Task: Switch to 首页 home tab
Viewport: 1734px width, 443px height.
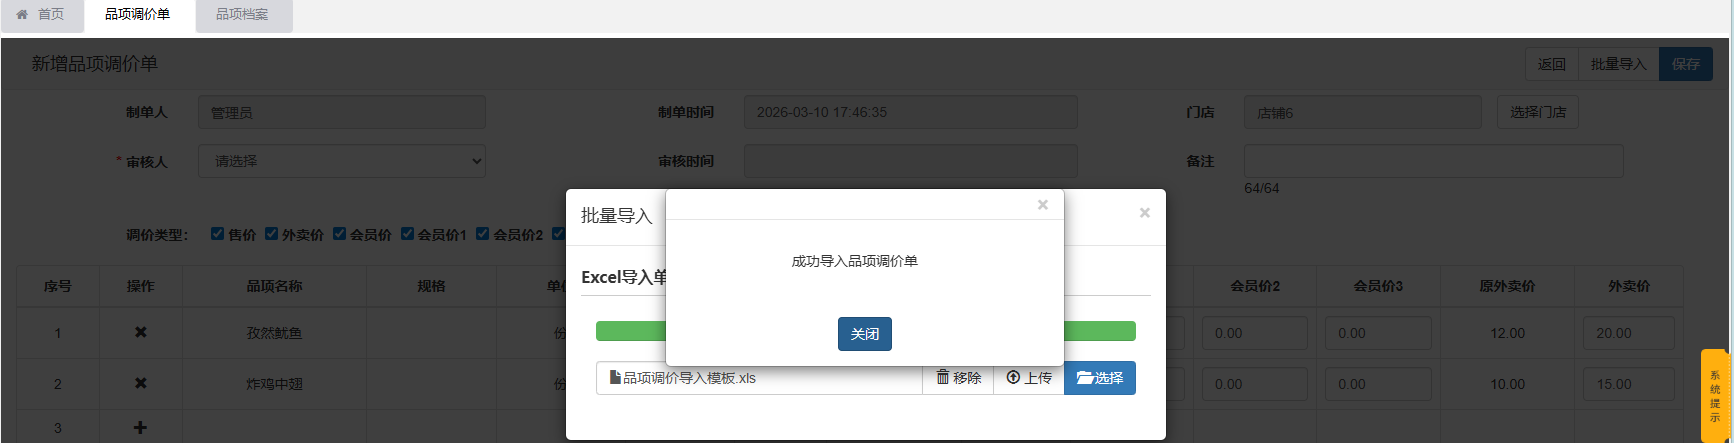Action: 41,14
